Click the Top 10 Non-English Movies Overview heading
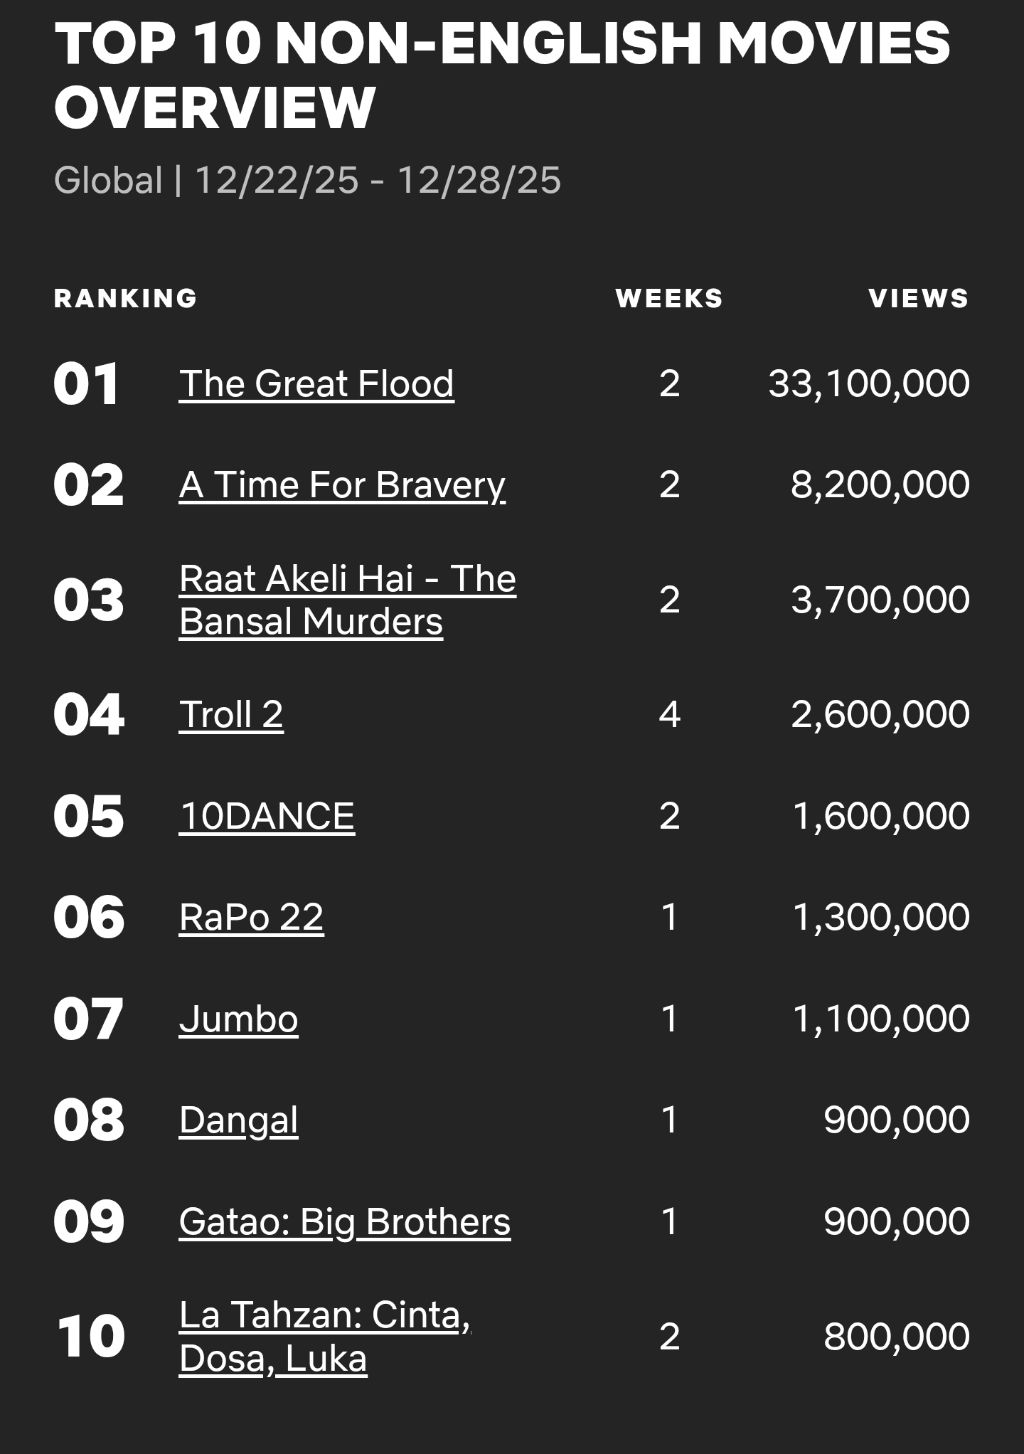1024x1454 pixels. 501,75
